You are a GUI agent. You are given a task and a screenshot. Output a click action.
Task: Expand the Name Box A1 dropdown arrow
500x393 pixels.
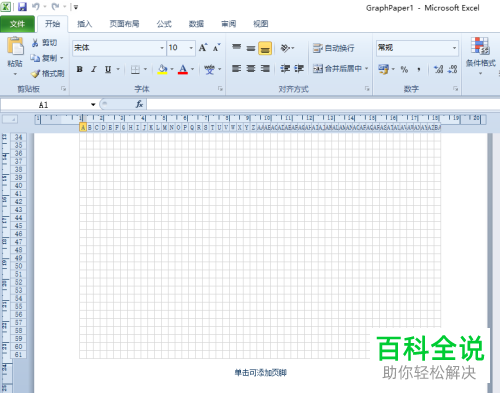pos(93,105)
